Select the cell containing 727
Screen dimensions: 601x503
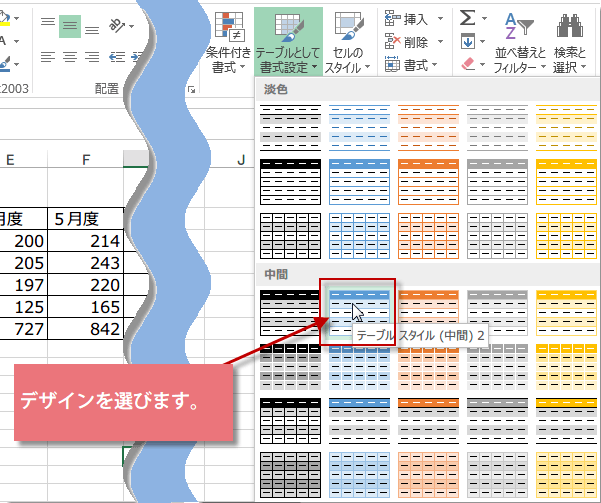(23, 329)
